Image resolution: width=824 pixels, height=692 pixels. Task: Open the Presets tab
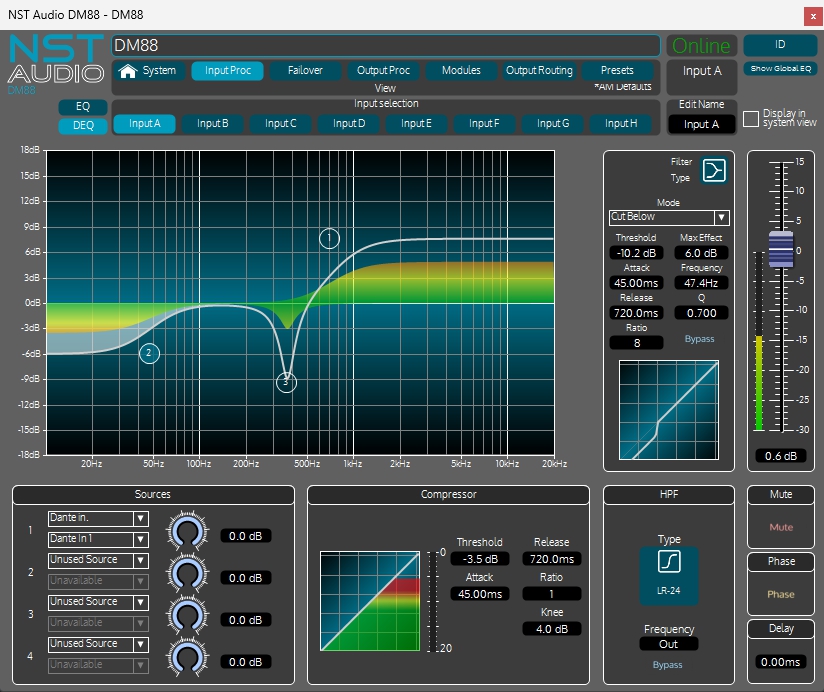617,70
